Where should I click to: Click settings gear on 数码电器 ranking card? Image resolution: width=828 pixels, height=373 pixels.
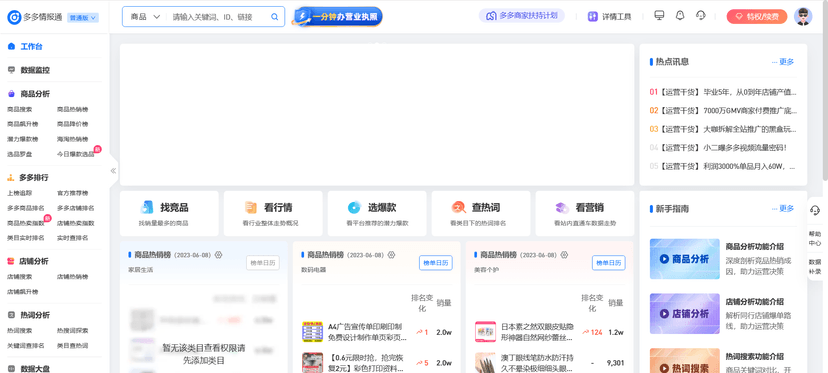tap(391, 255)
